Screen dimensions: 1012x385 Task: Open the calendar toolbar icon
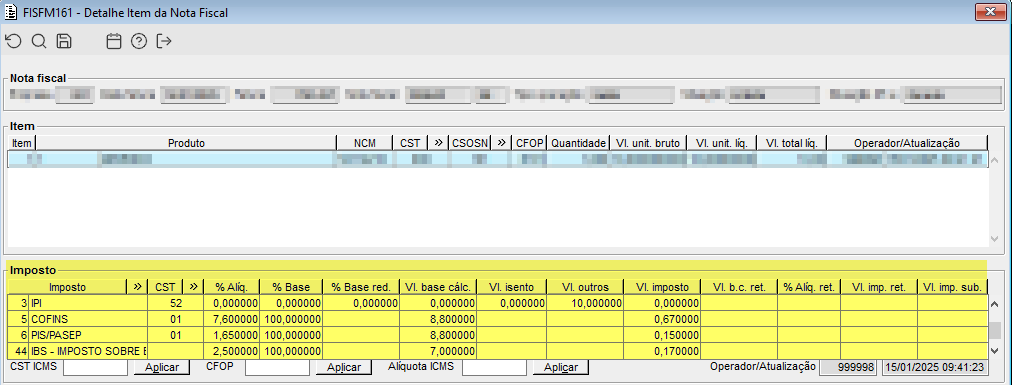(x=114, y=42)
